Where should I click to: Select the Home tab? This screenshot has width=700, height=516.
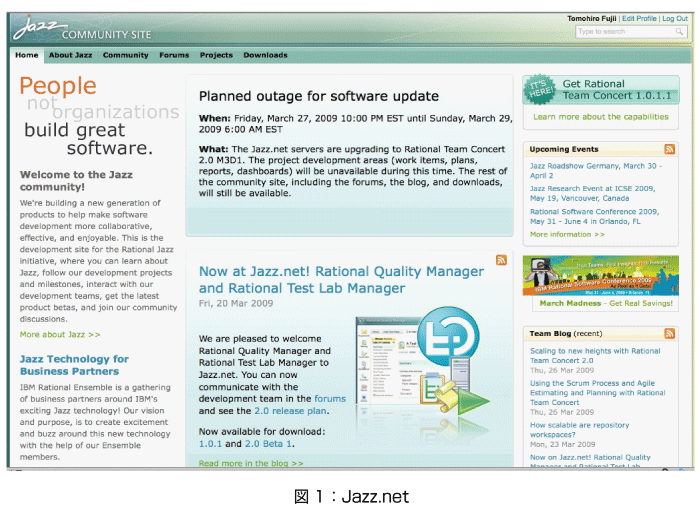(27, 55)
